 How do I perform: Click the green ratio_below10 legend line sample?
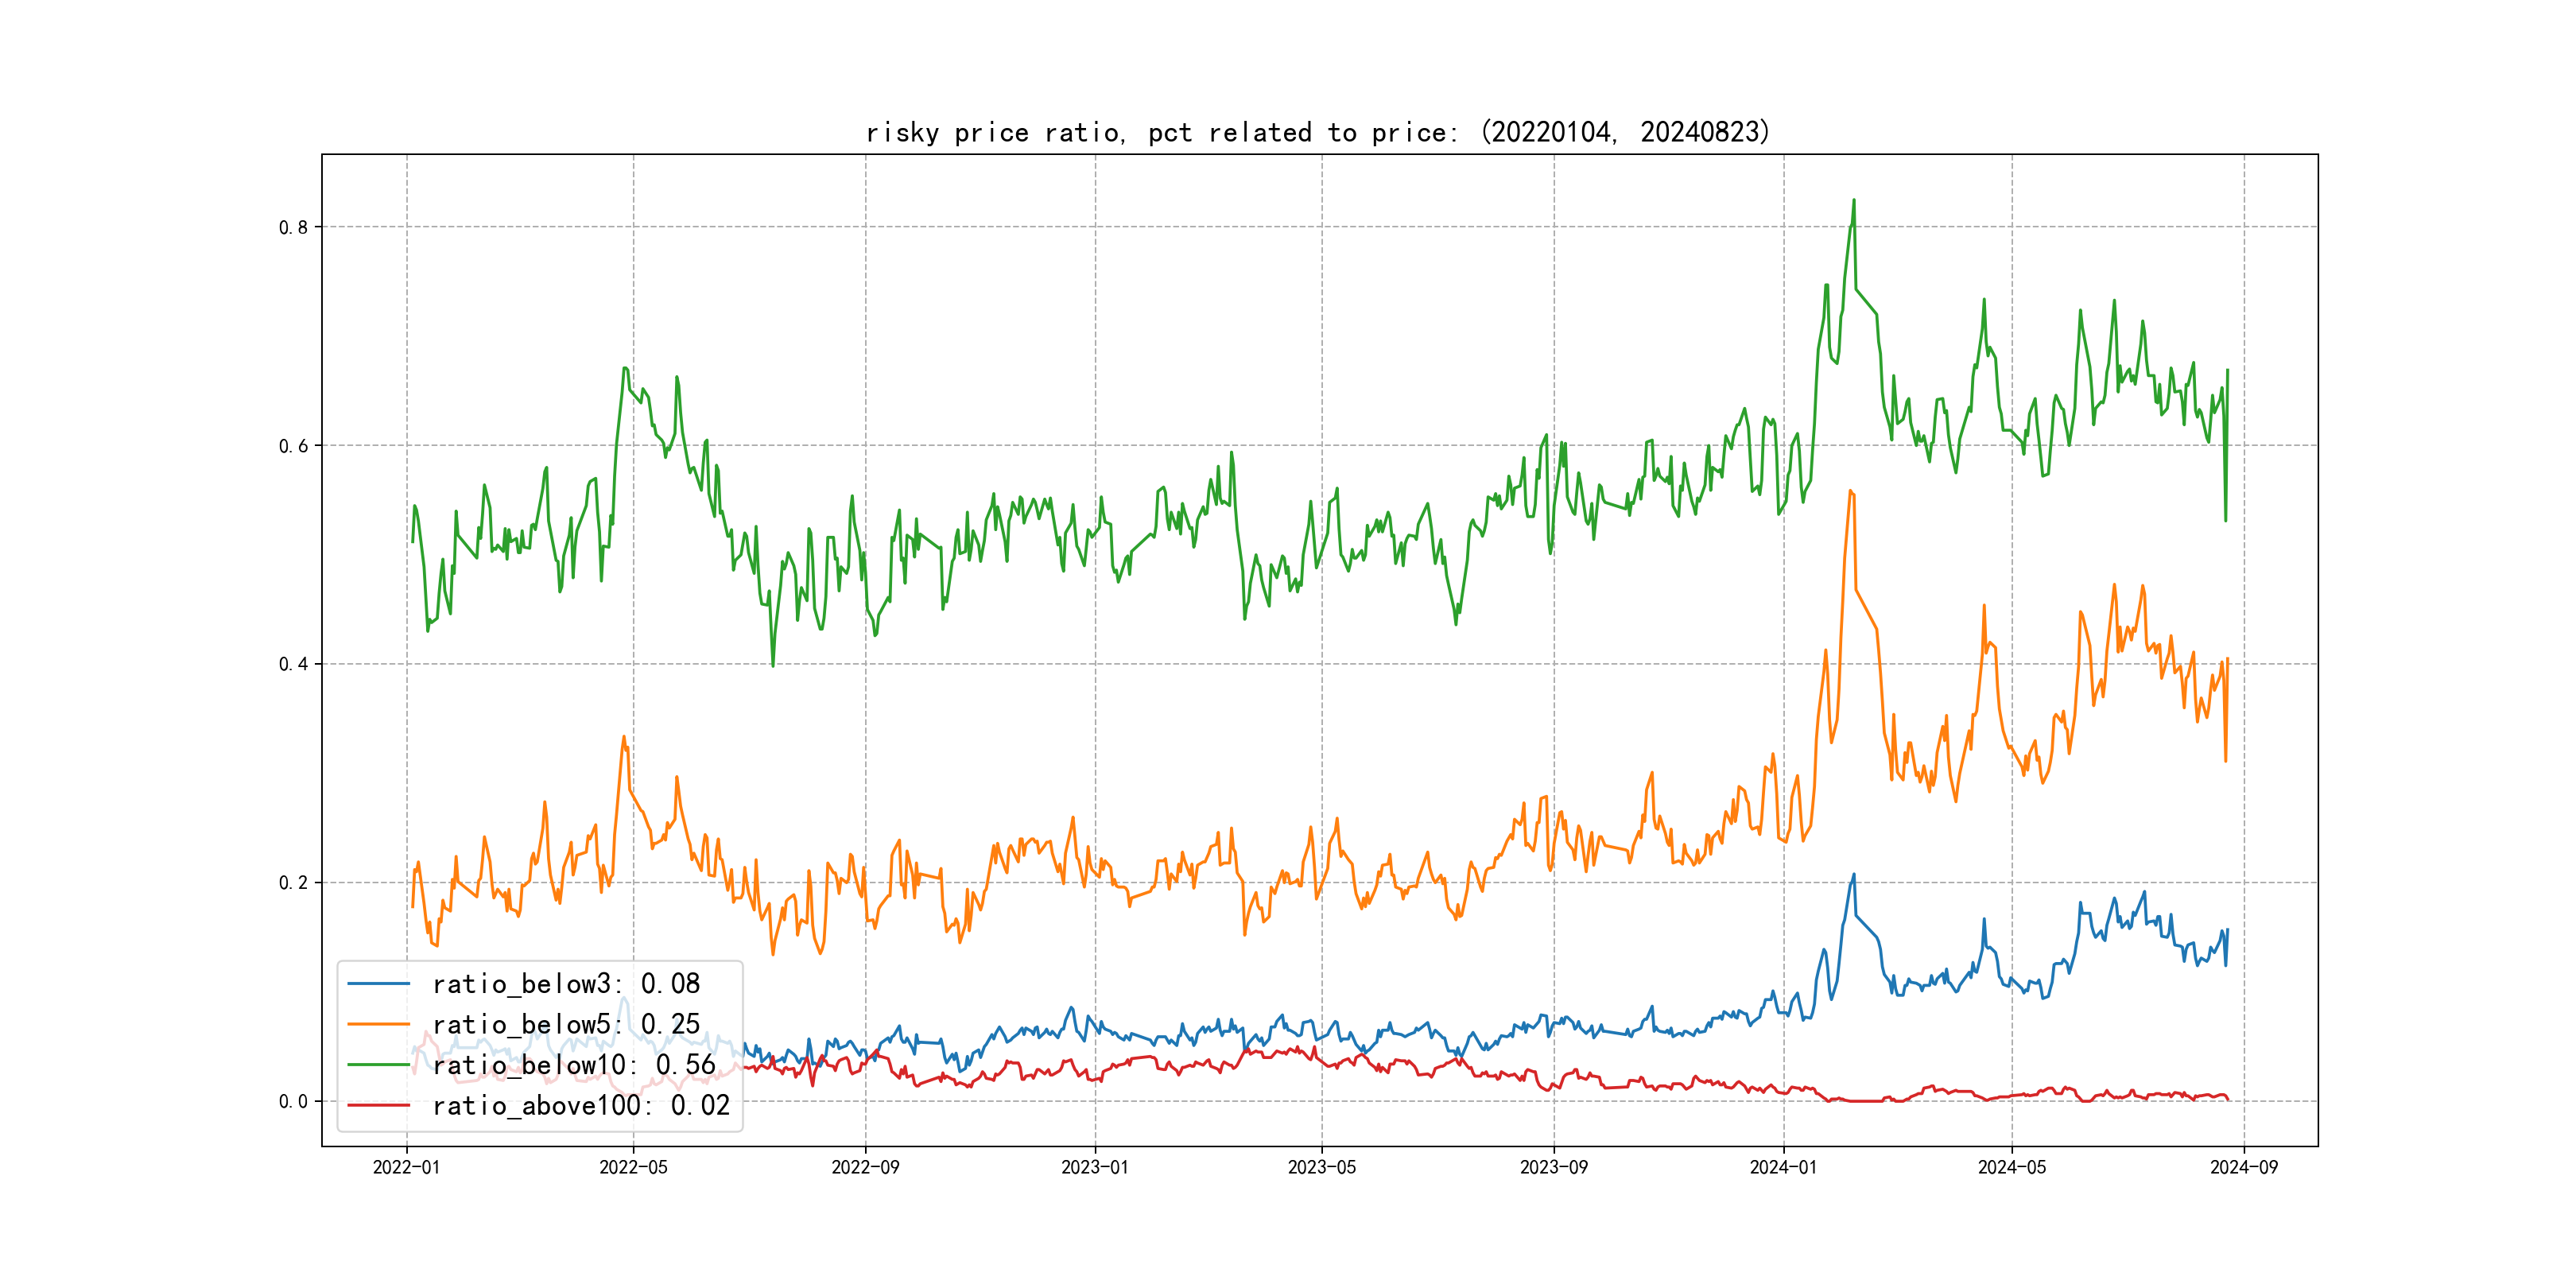coord(378,1065)
